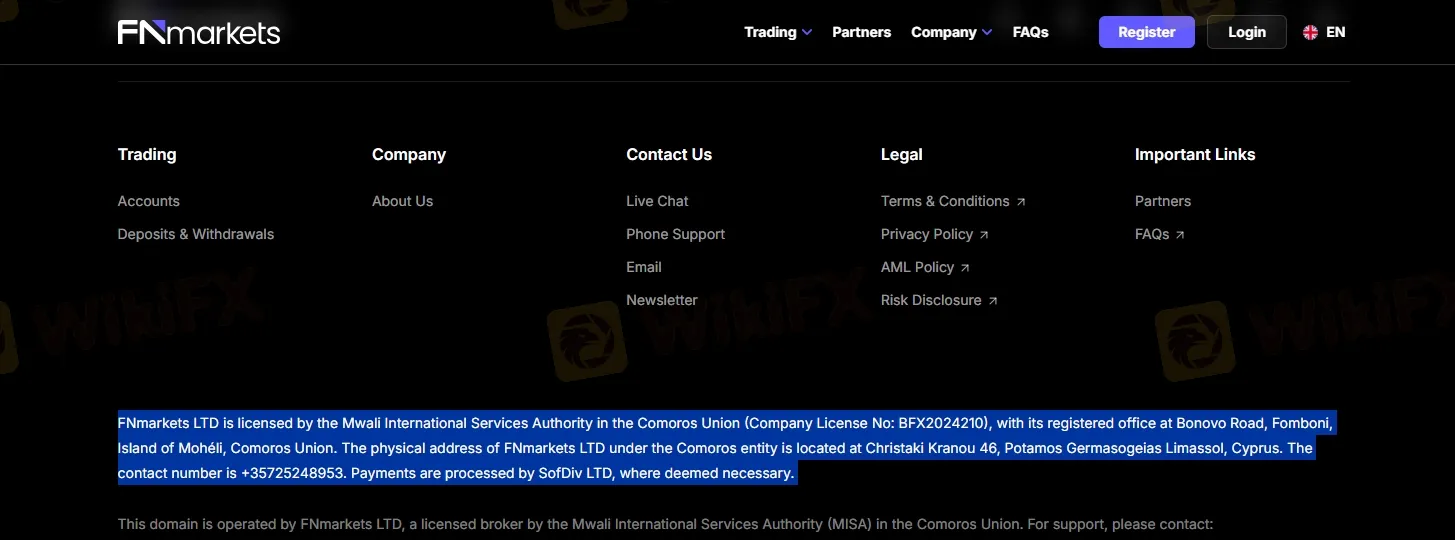Screen dimensions: 1455x540
Task: Open Accounts footer link
Action: [x=149, y=201]
